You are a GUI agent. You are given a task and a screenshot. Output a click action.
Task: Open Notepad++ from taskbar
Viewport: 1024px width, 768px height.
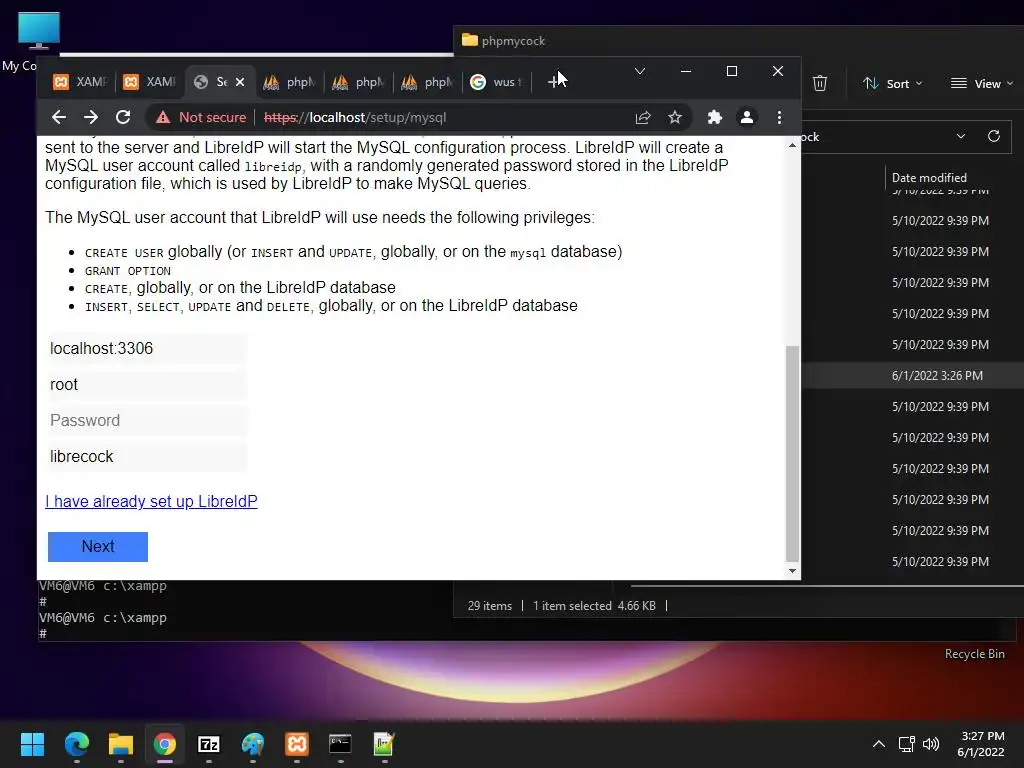click(x=384, y=744)
